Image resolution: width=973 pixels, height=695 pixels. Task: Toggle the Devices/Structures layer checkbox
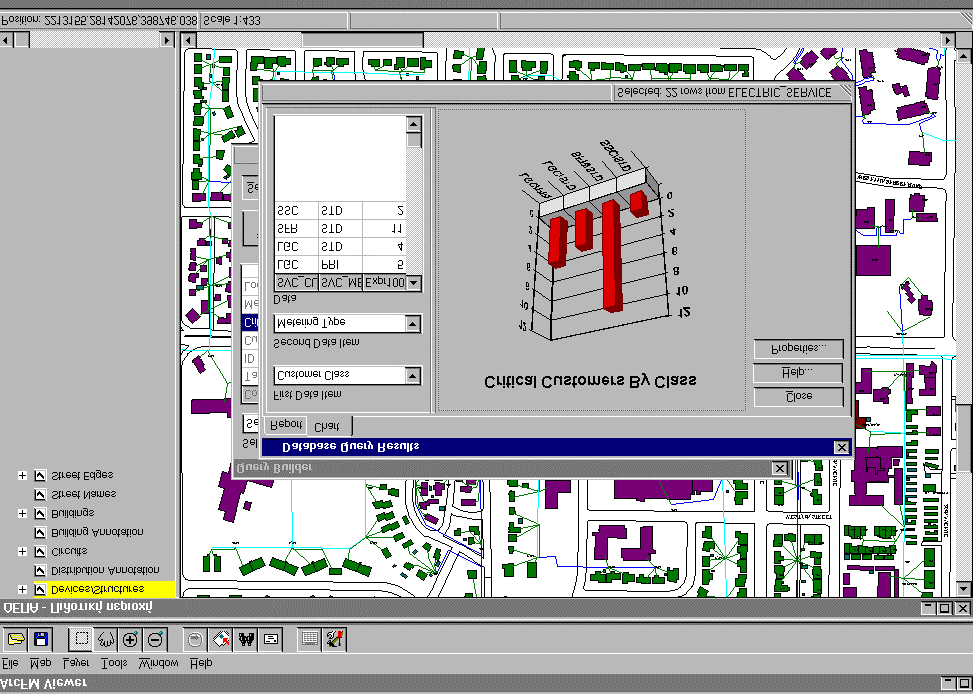tap(40, 589)
